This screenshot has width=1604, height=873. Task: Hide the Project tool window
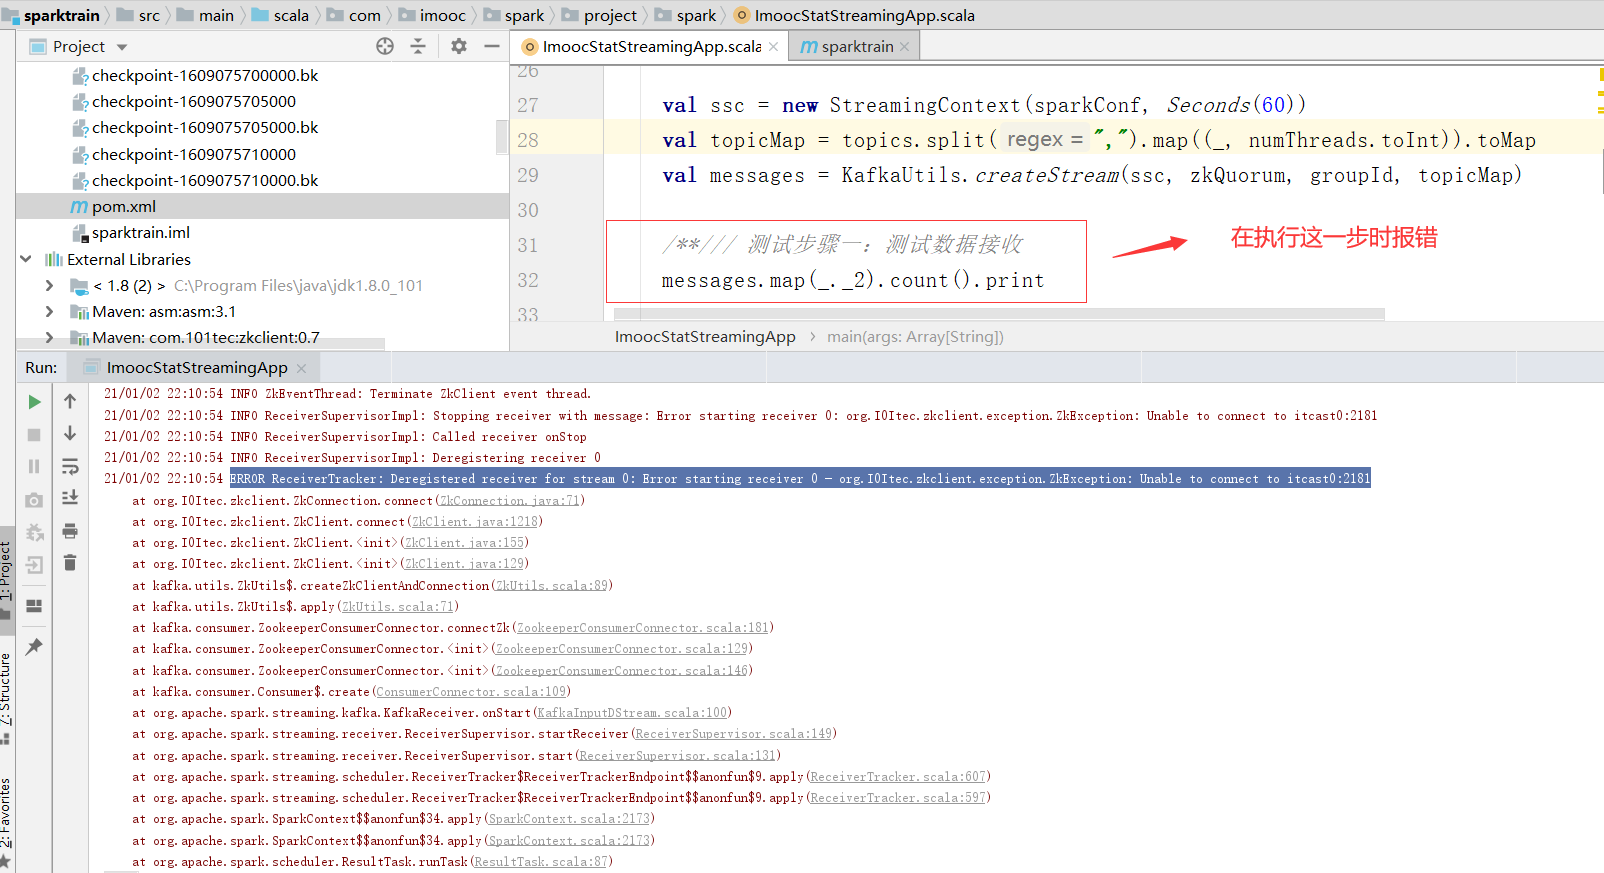tap(491, 46)
